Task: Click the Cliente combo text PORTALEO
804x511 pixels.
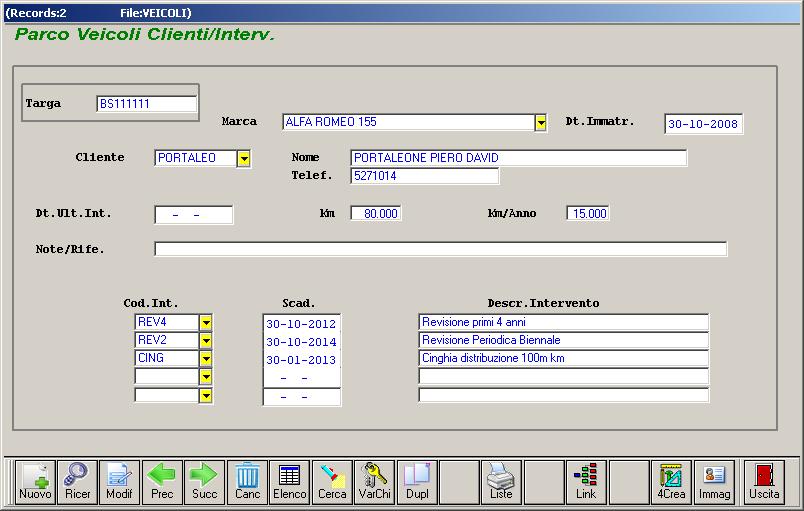Action: tap(195, 158)
